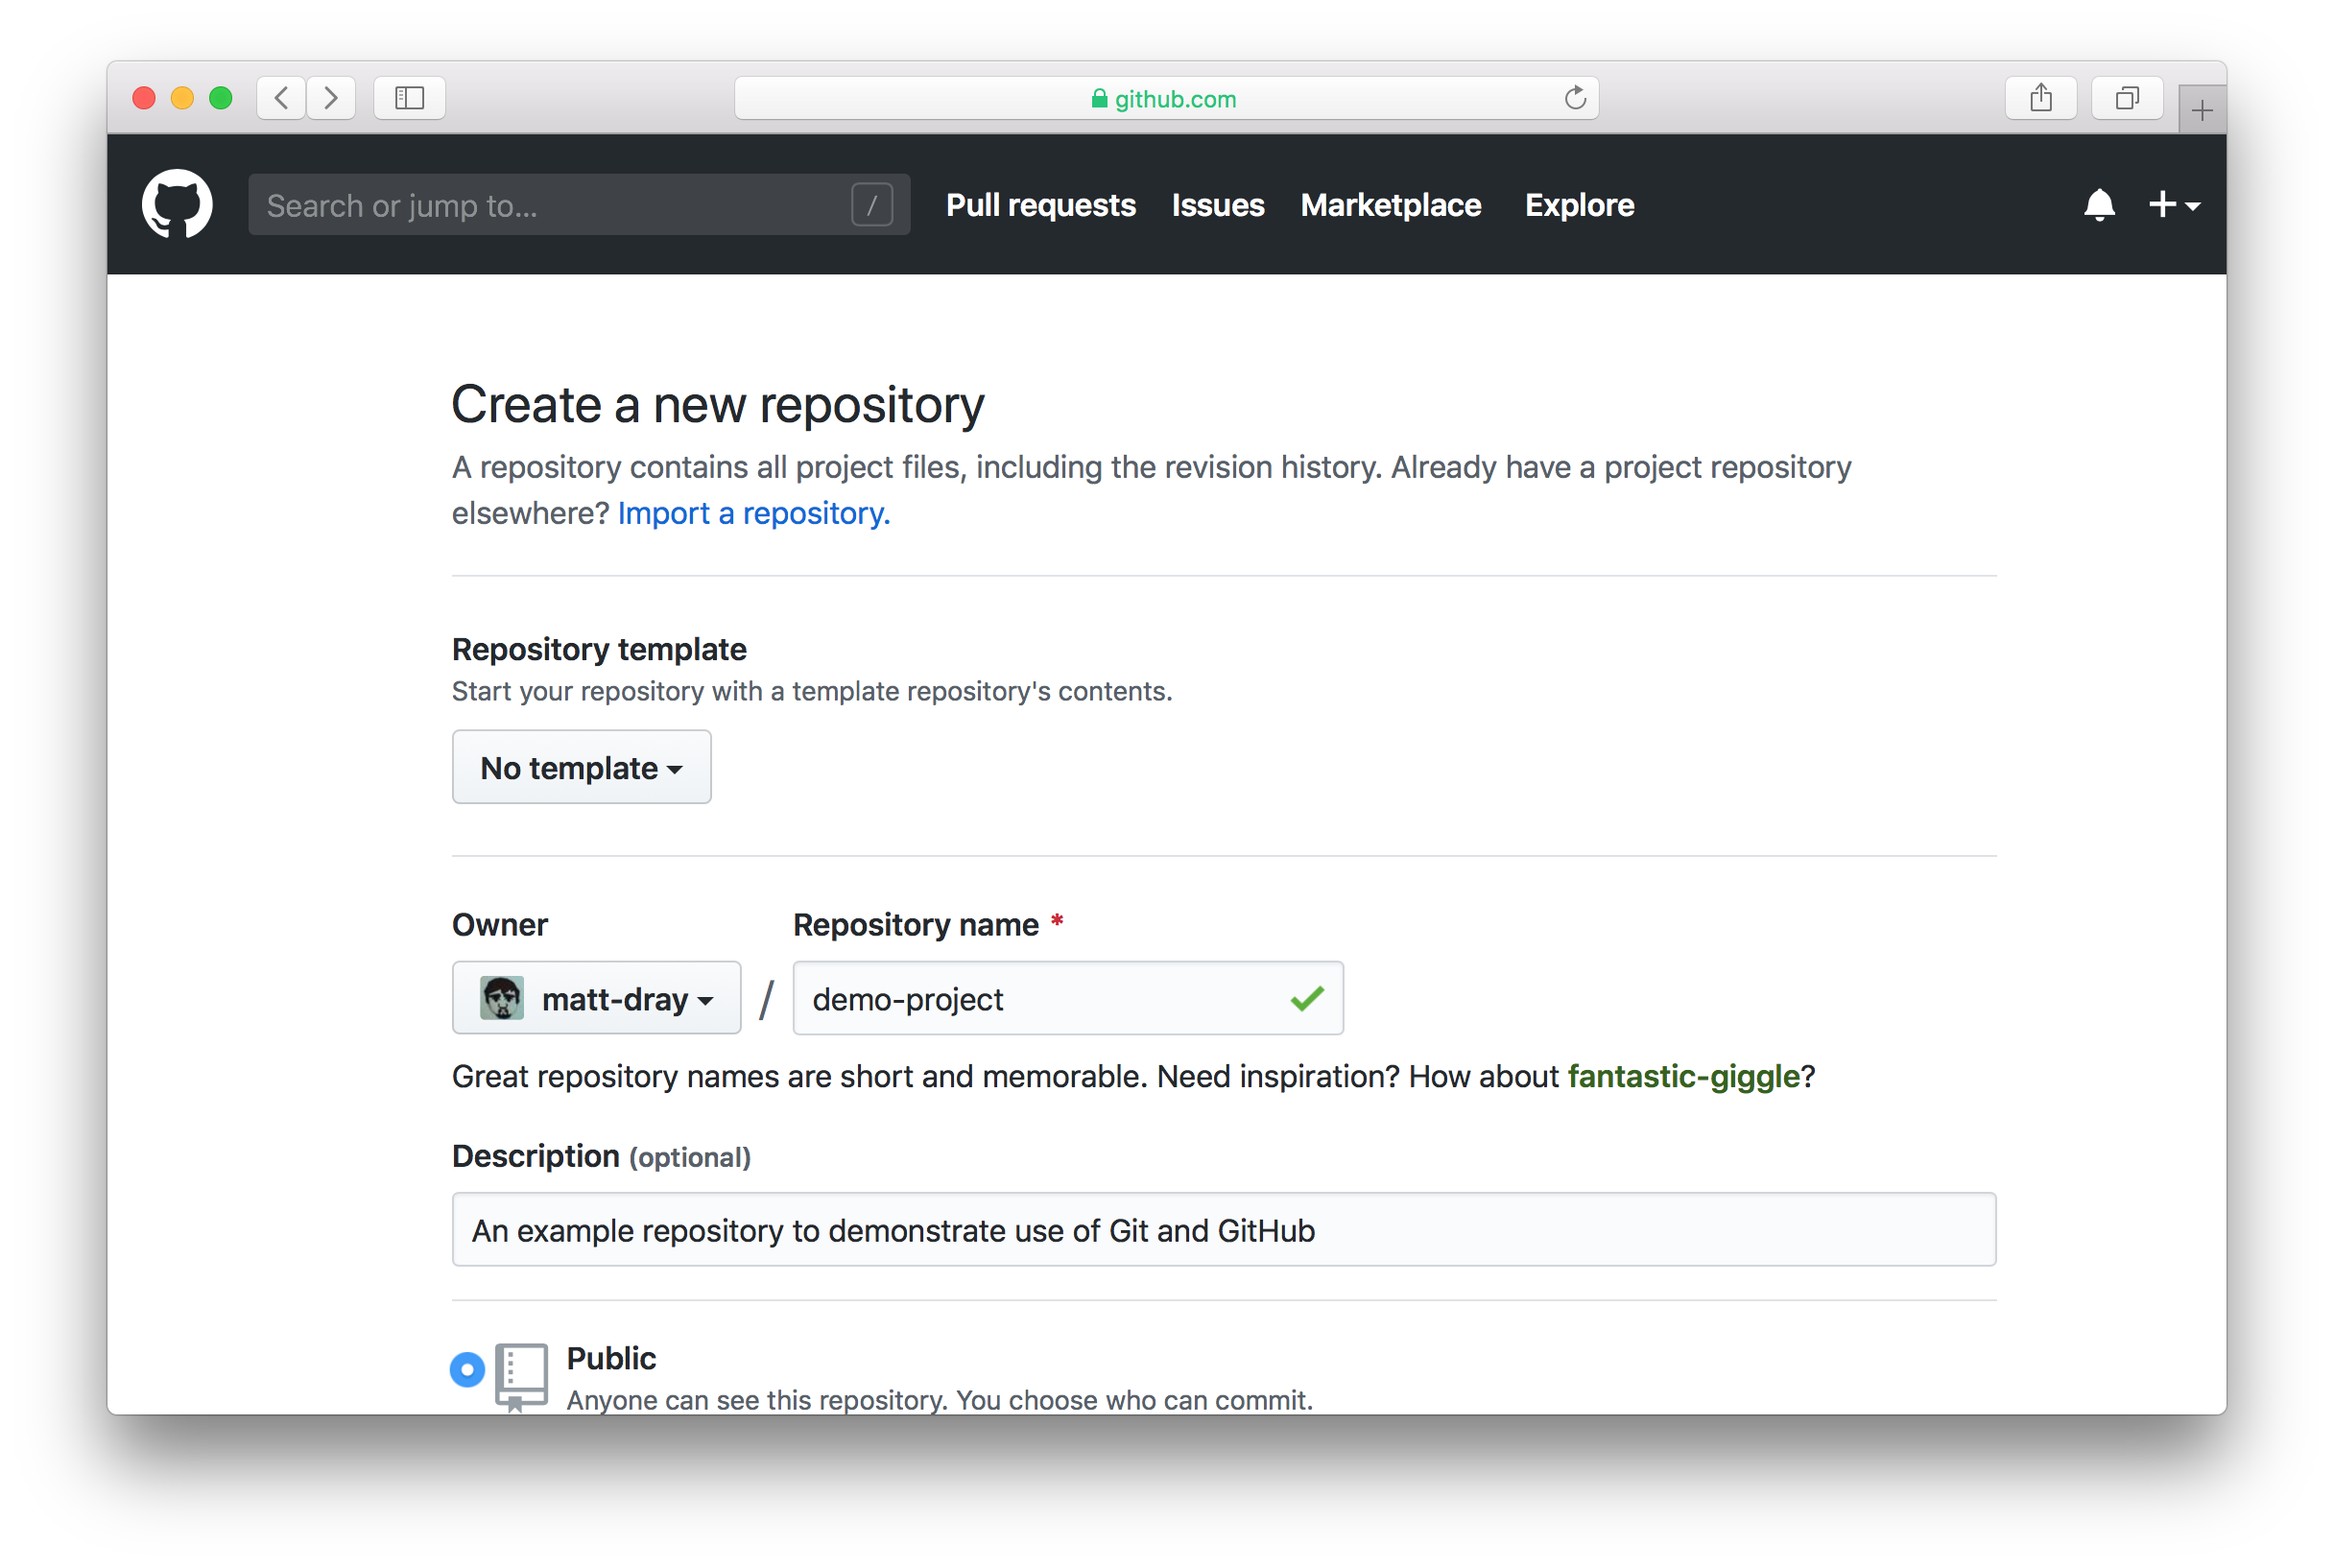Click the matt-dray avatar image
2334x1568 pixels.
(502, 998)
